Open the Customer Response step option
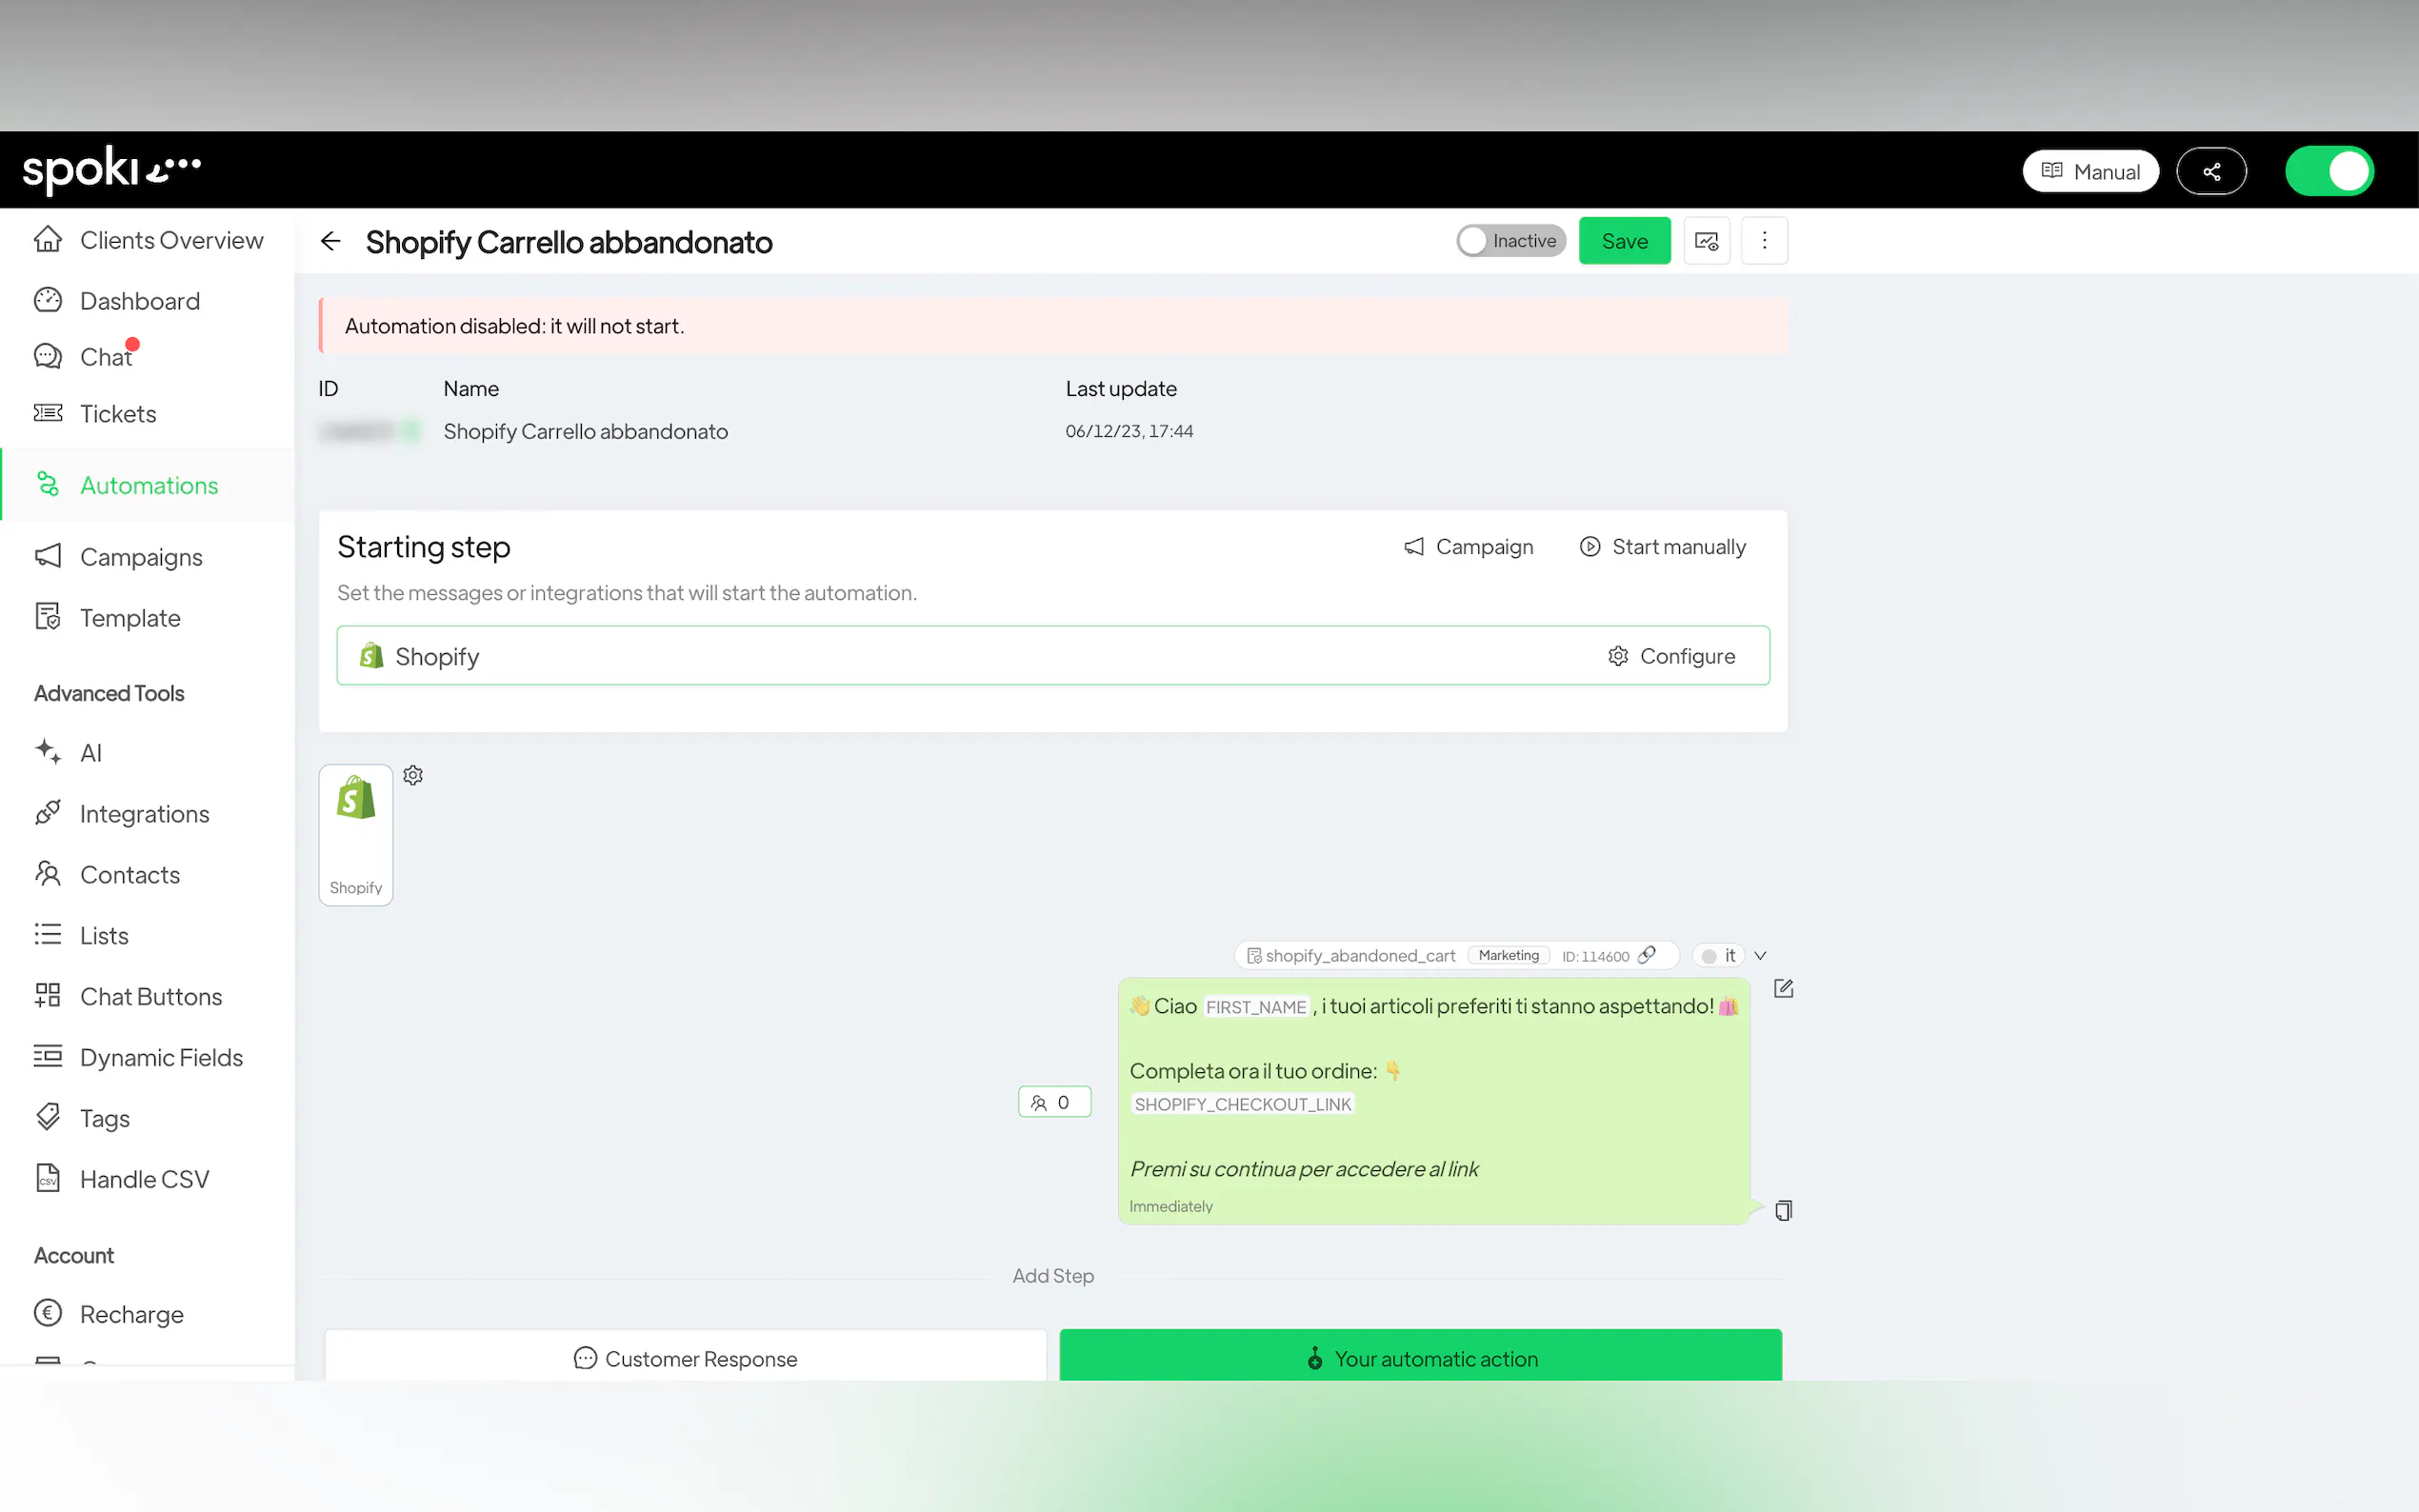 tap(685, 1358)
